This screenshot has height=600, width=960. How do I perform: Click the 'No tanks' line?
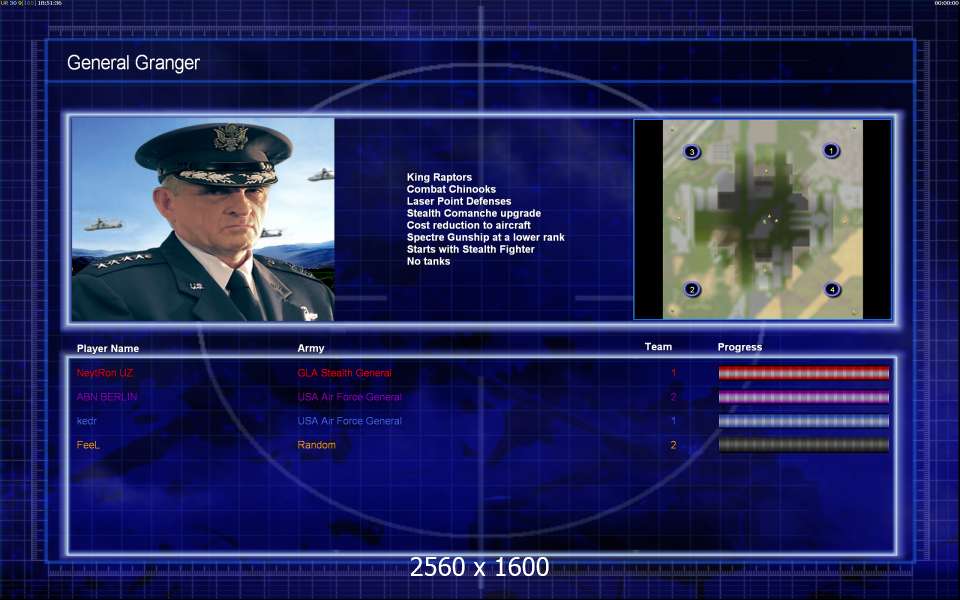pyautogui.click(x=428, y=261)
